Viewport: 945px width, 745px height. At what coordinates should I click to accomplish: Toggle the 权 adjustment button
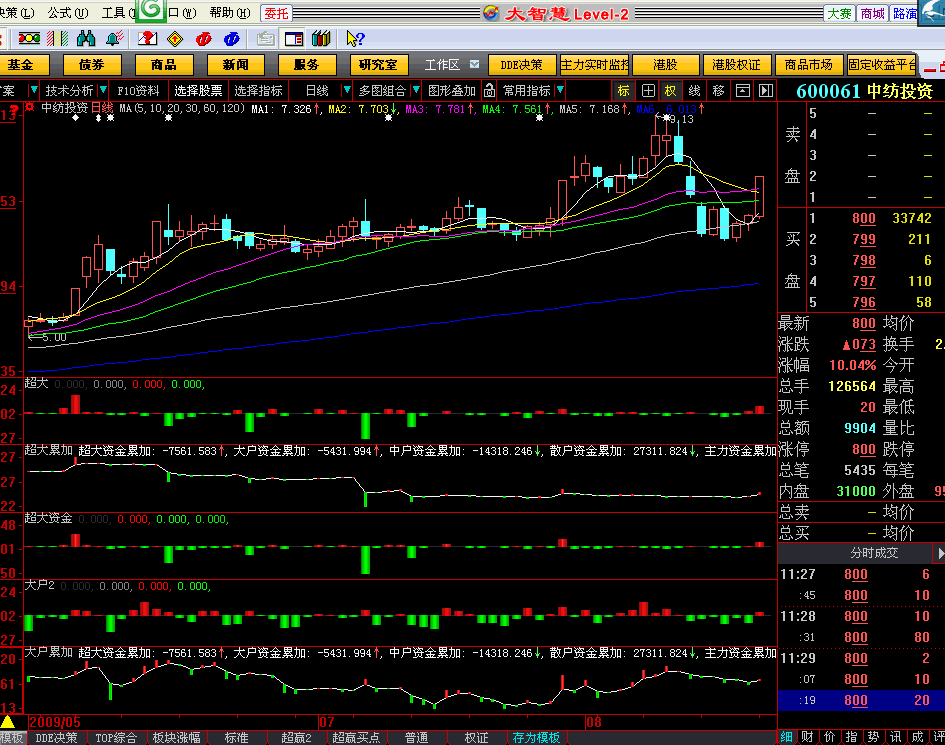click(x=670, y=91)
